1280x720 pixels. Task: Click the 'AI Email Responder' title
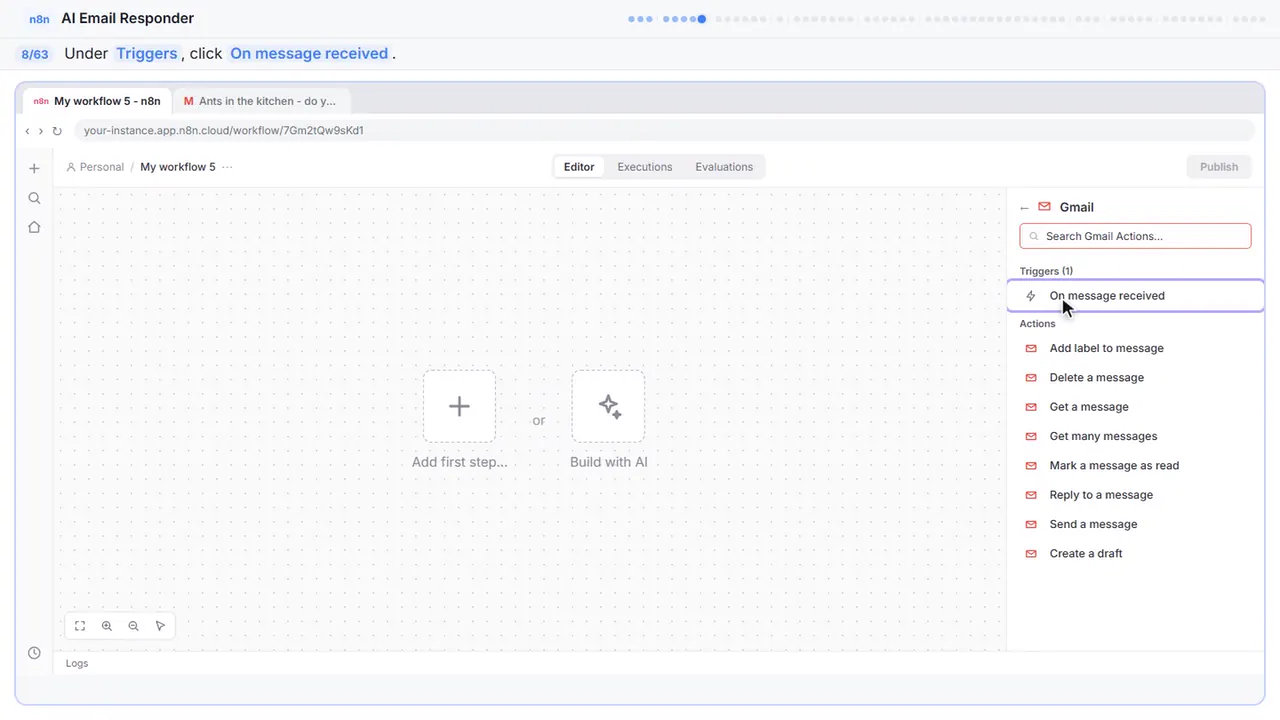click(128, 18)
